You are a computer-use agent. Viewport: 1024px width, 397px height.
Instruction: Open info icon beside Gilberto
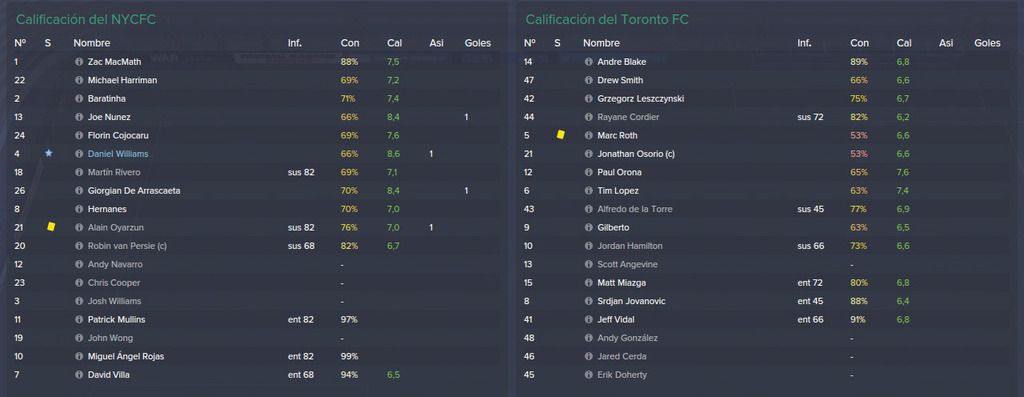[x=588, y=228]
